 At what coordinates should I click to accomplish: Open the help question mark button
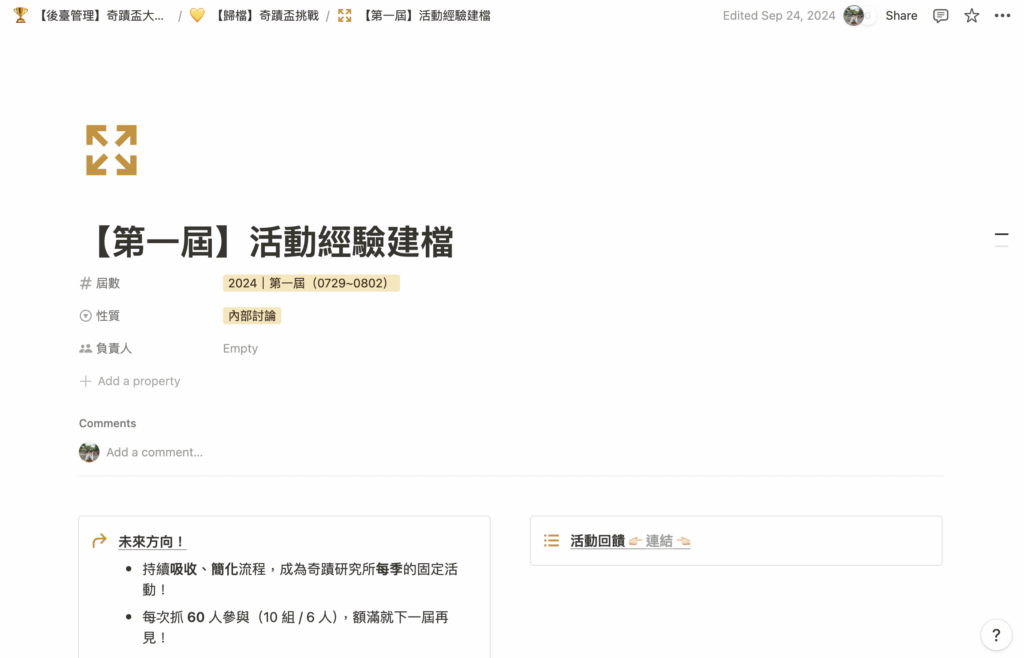(x=995, y=634)
